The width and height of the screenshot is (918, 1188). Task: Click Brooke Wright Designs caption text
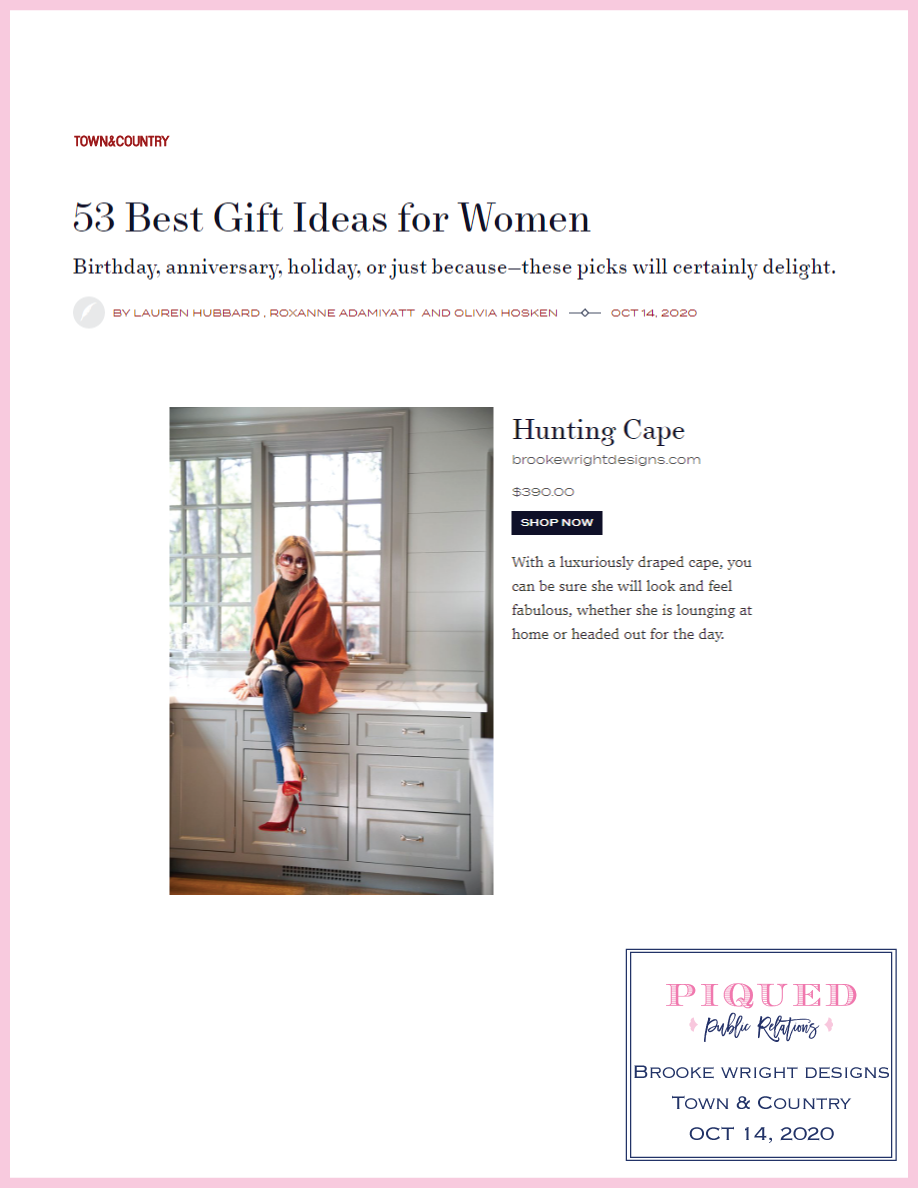coord(761,1072)
